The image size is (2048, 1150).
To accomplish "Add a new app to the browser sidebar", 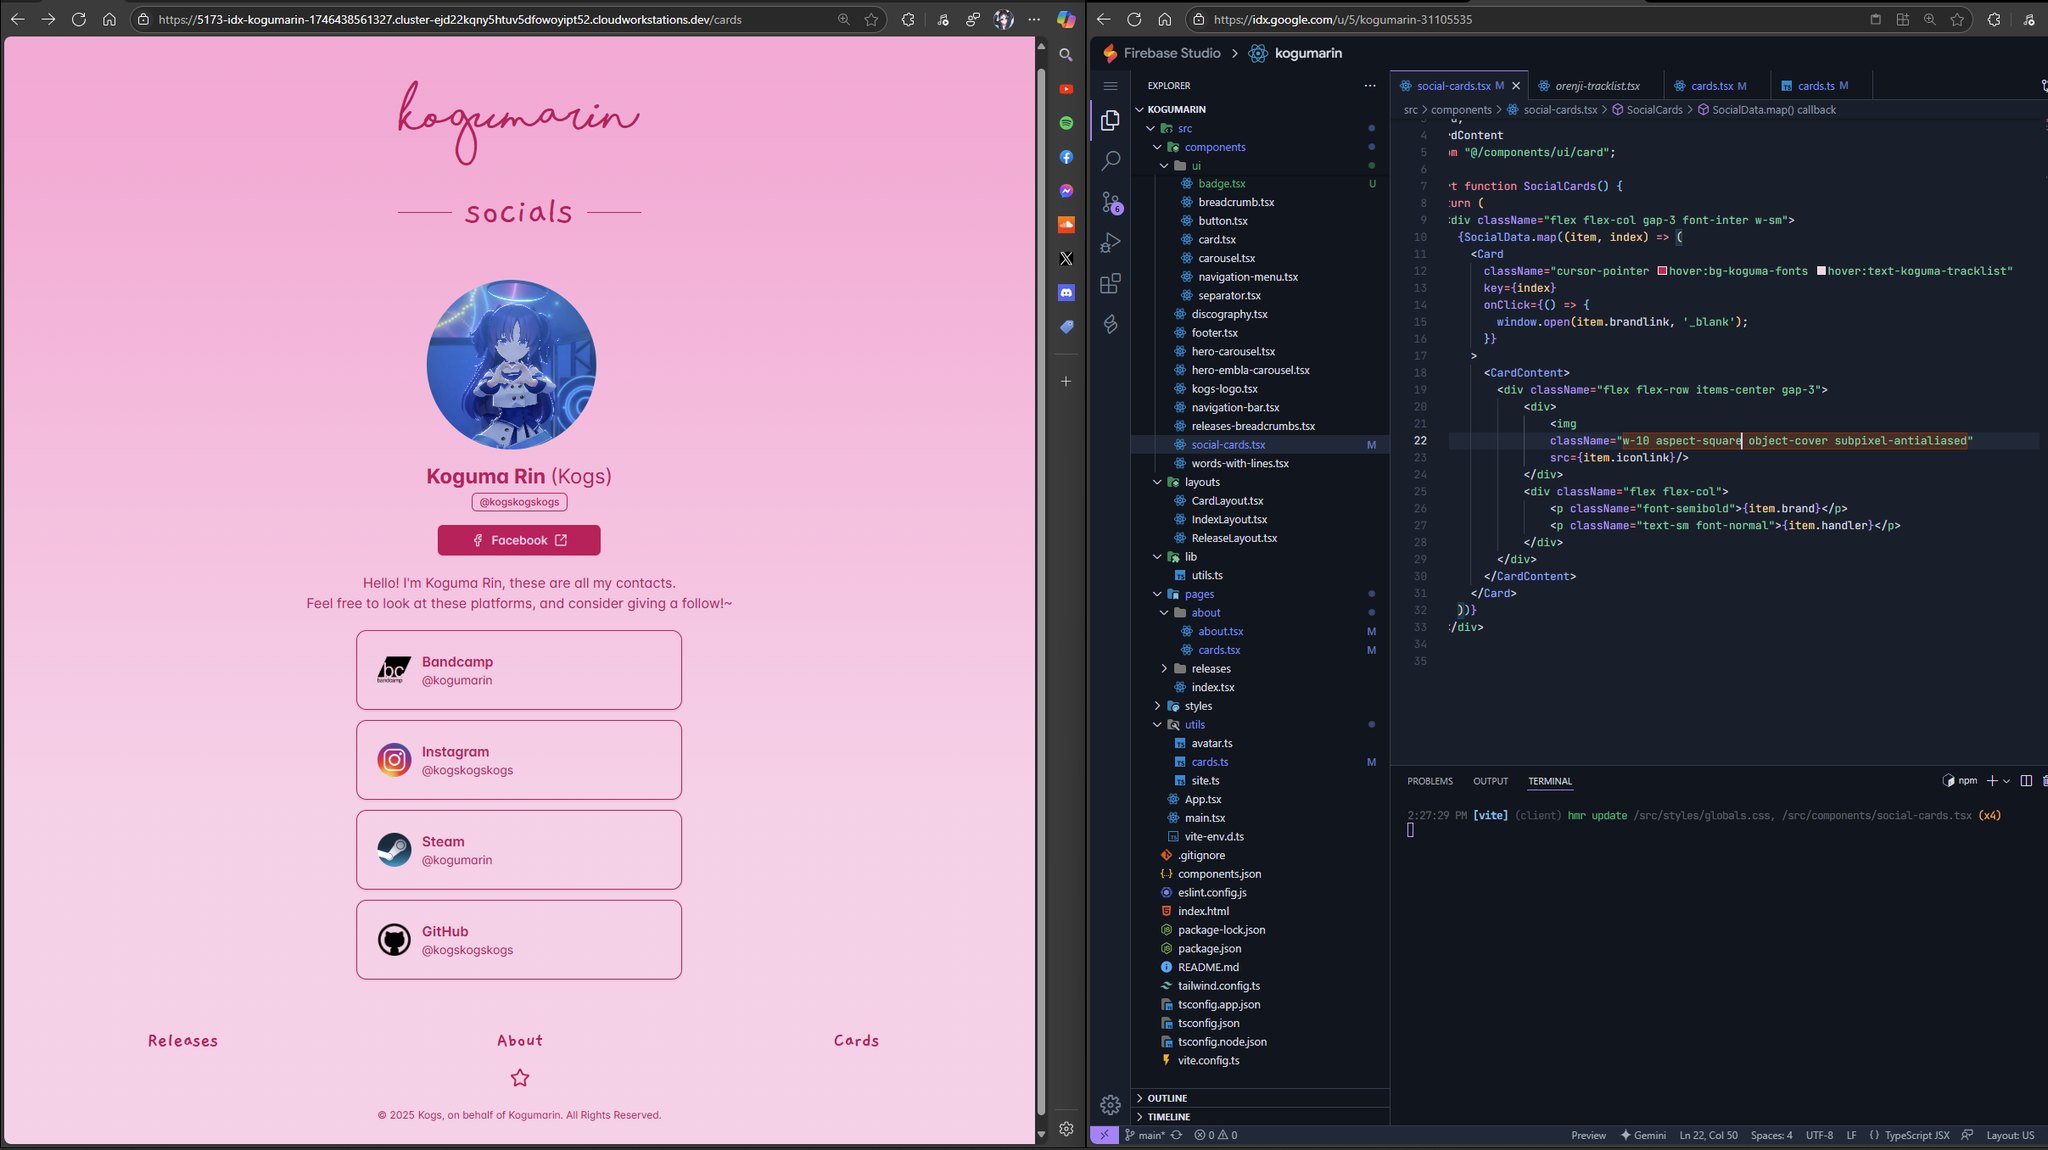I will pyautogui.click(x=1066, y=381).
